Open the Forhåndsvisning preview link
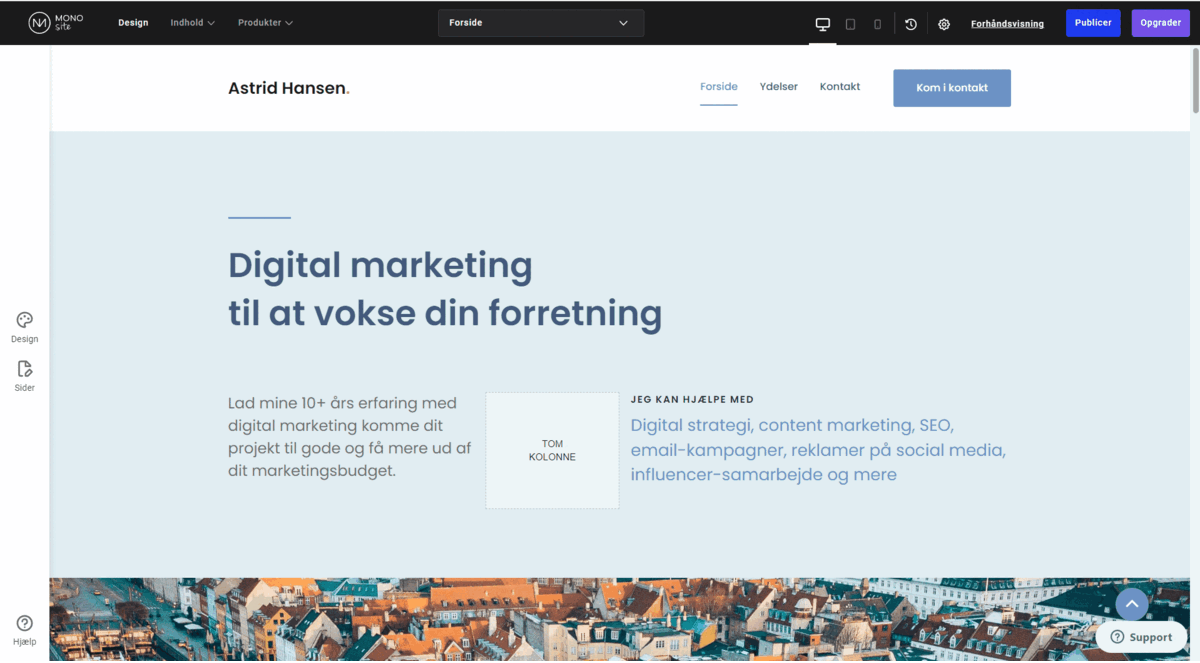The image size is (1200, 663). [x=1007, y=24]
